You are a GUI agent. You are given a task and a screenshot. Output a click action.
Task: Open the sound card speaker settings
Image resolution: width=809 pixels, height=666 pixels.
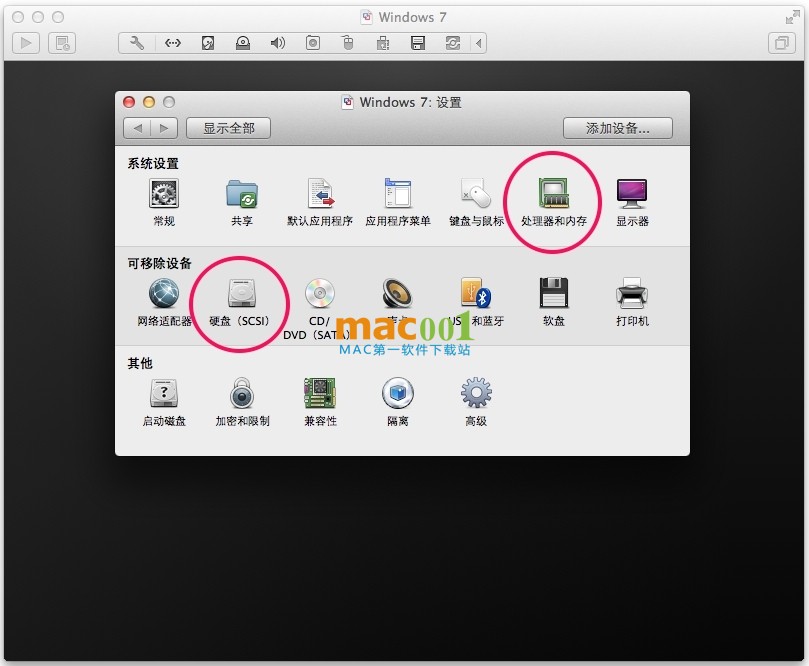pos(397,303)
